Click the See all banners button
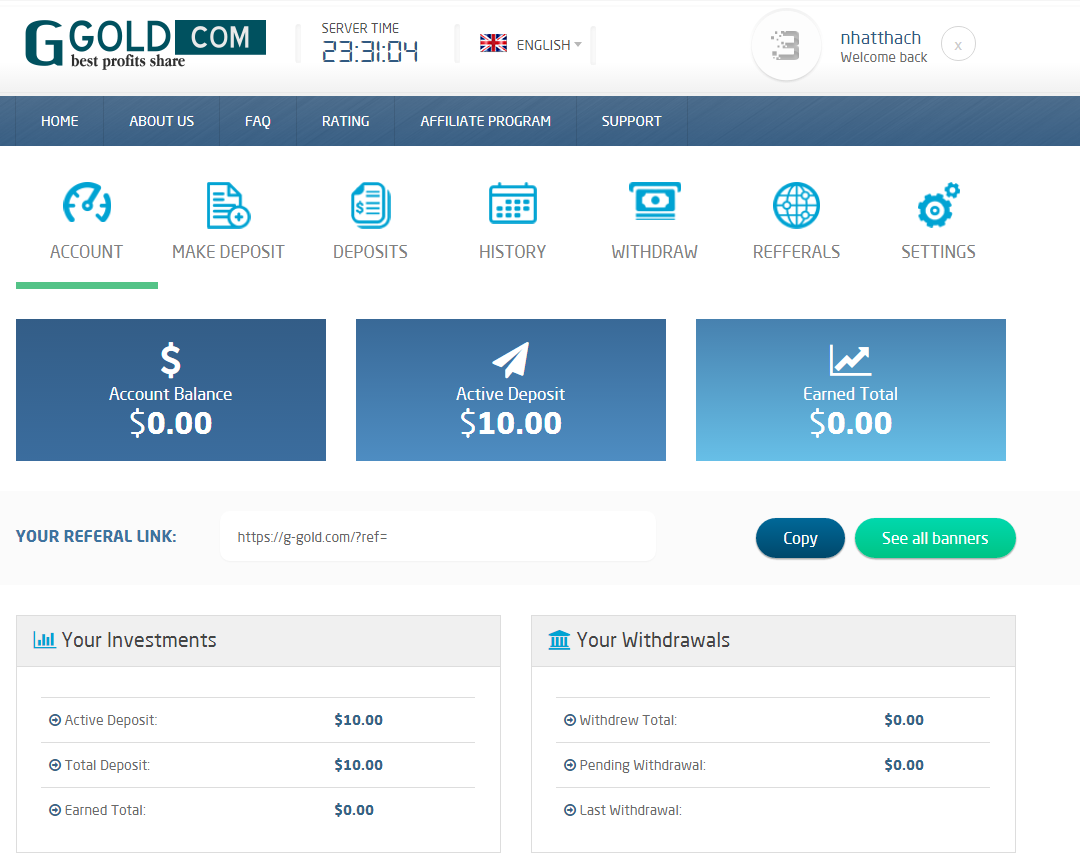Screen dimensions: 1080x863 pyautogui.click(x=935, y=538)
